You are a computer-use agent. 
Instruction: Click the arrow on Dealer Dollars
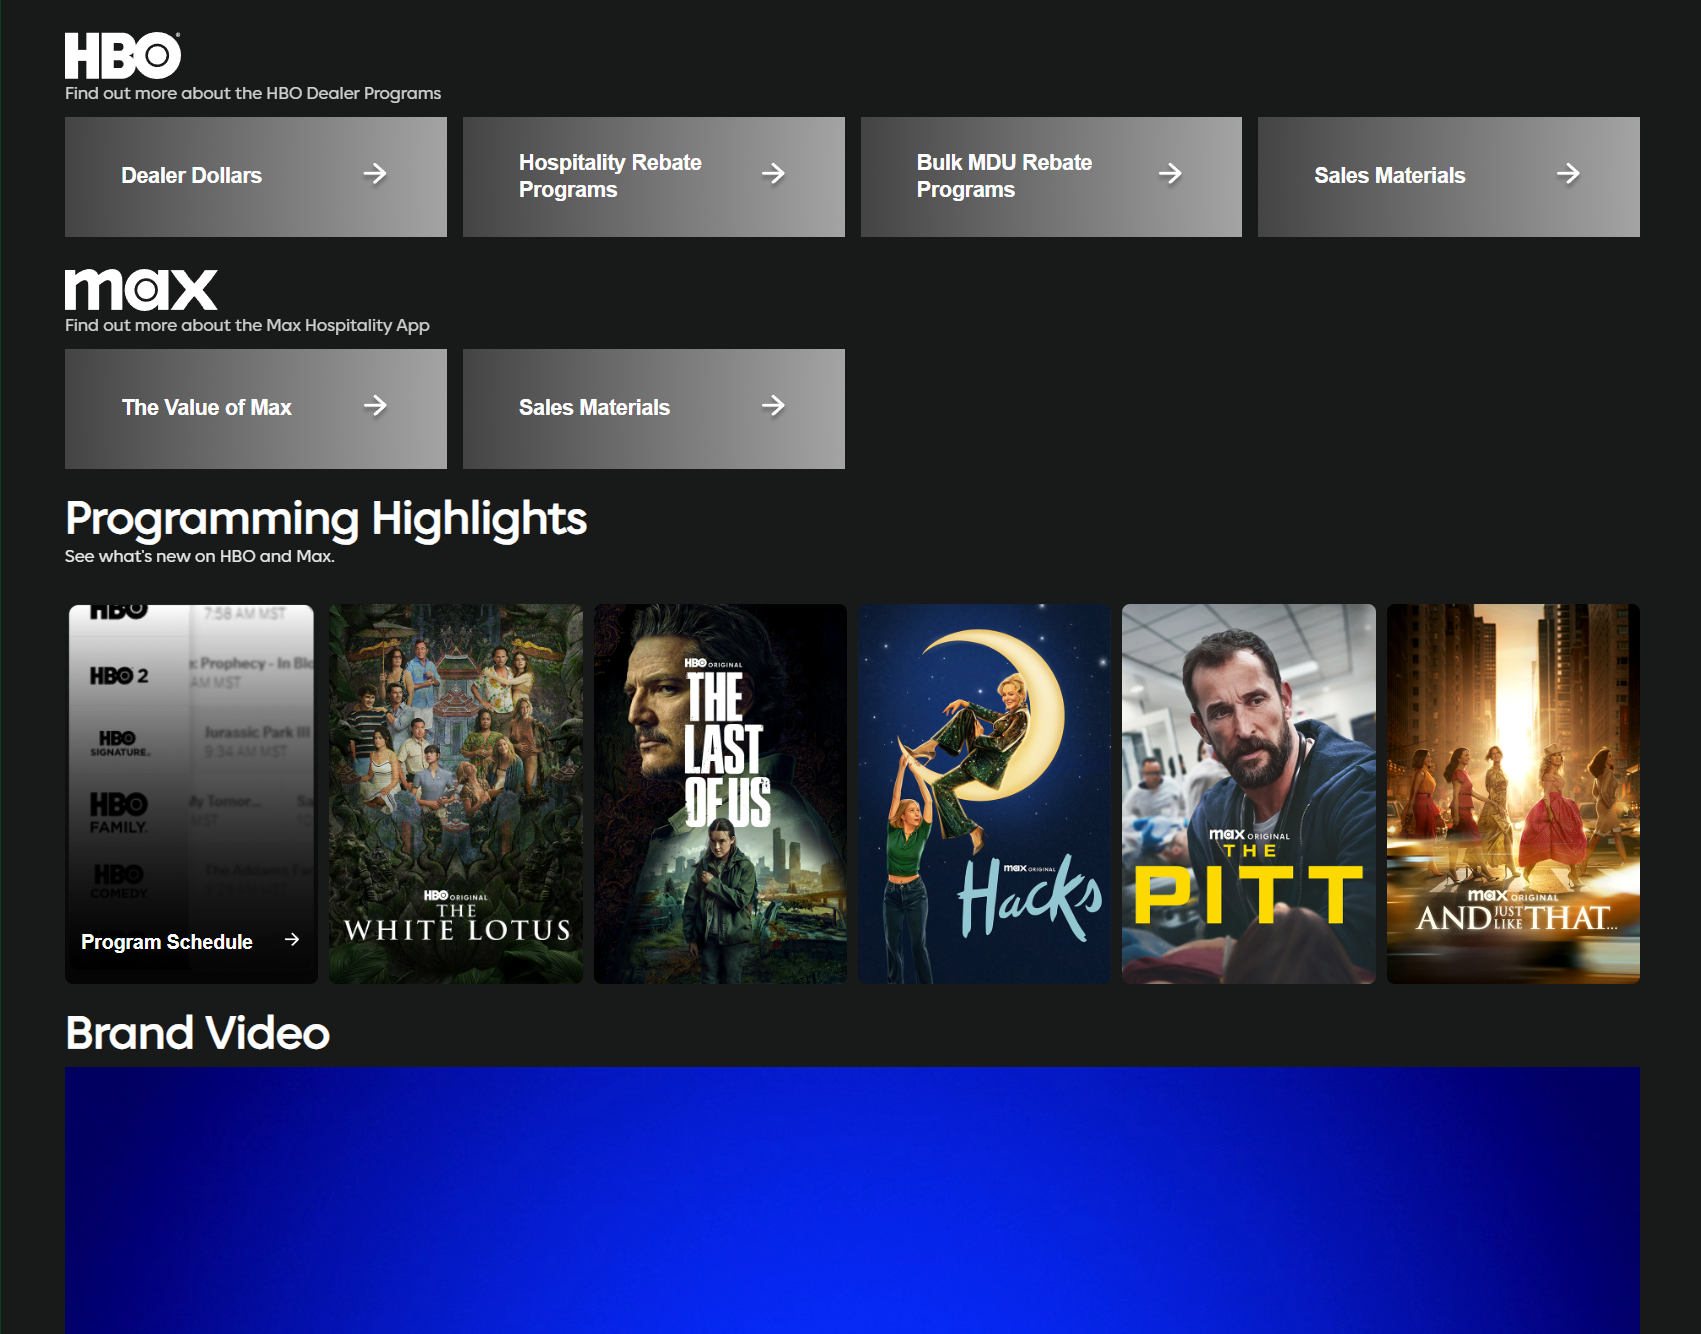click(375, 174)
